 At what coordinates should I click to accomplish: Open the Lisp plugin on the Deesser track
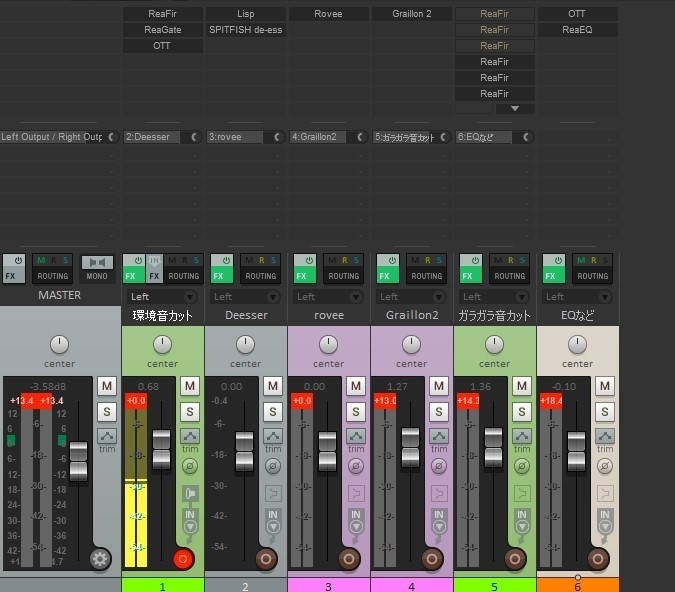(x=246, y=14)
